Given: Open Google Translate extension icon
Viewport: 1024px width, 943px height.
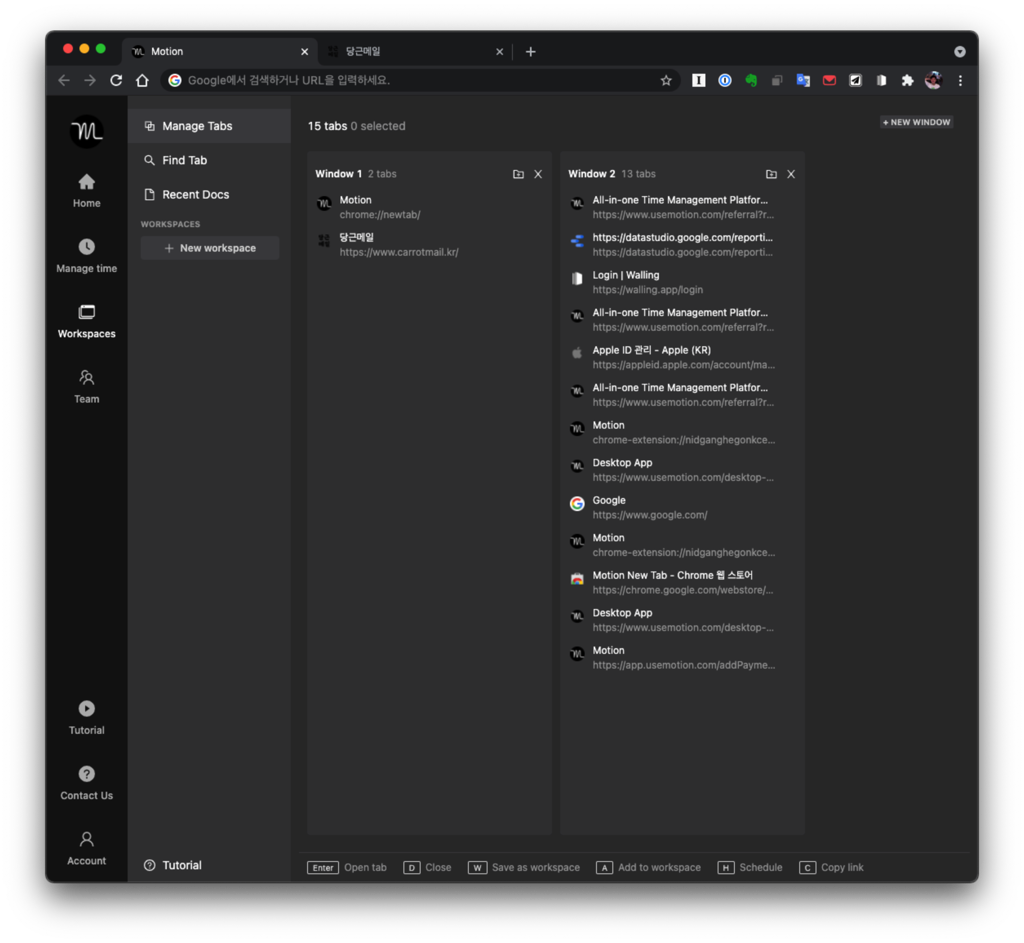Looking at the screenshot, I should pos(803,80).
